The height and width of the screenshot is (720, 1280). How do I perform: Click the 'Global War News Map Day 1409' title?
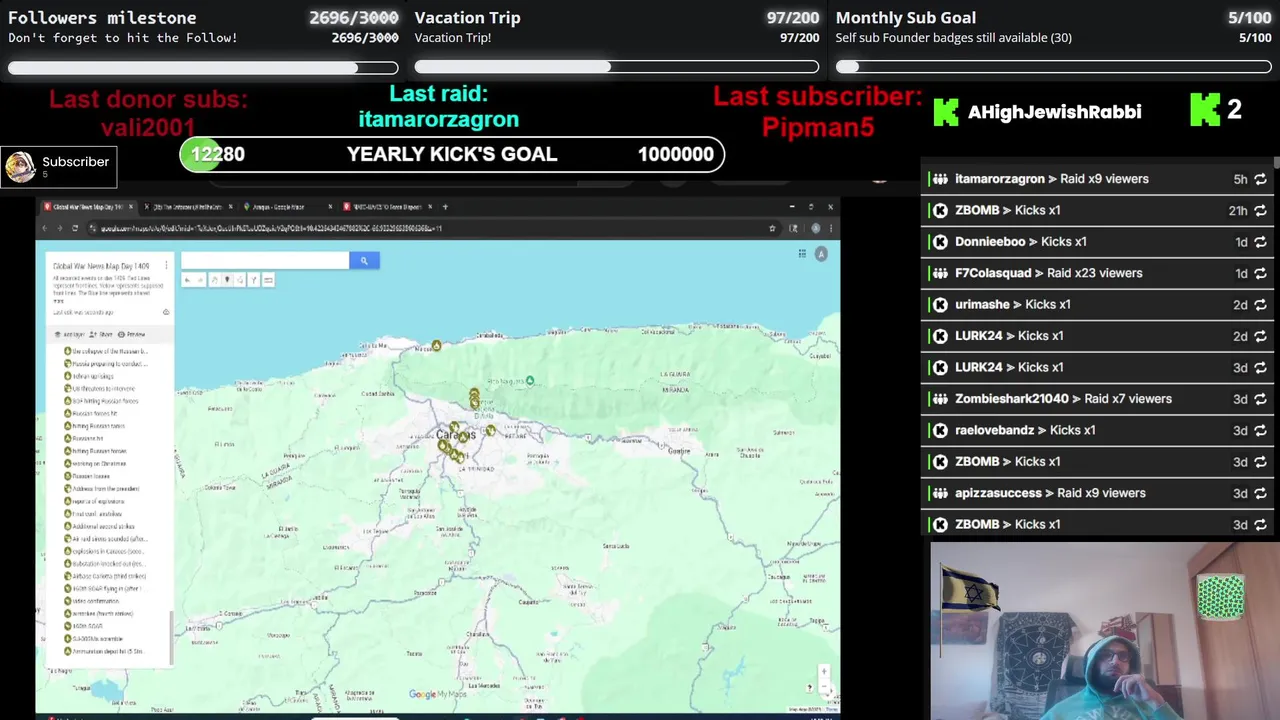[101, 266]
